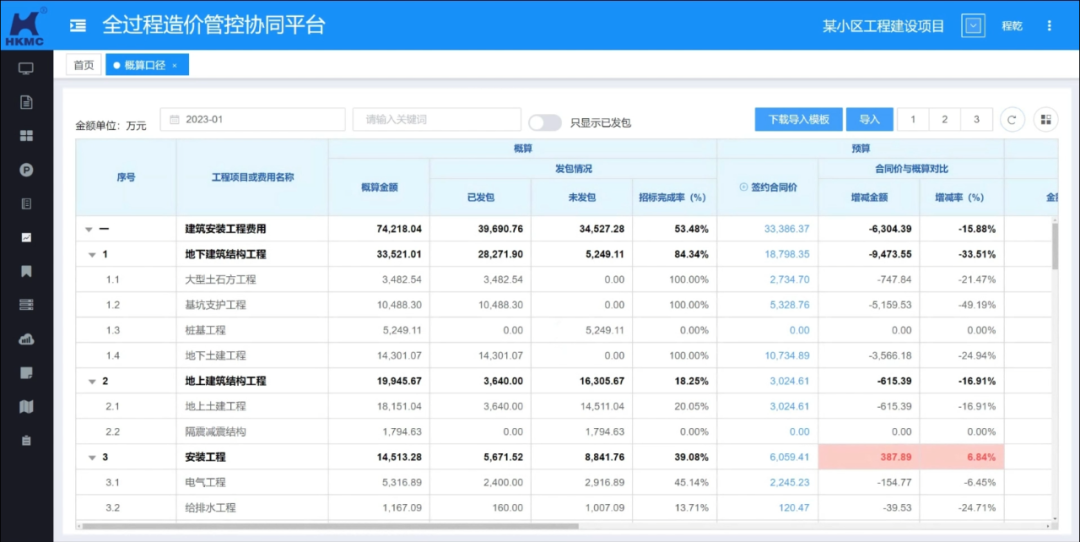The width and height of the screenshot is (1080, 542).
Task: Click the HKMC logo
Action: pyautogui.click(x=25, y=26)
